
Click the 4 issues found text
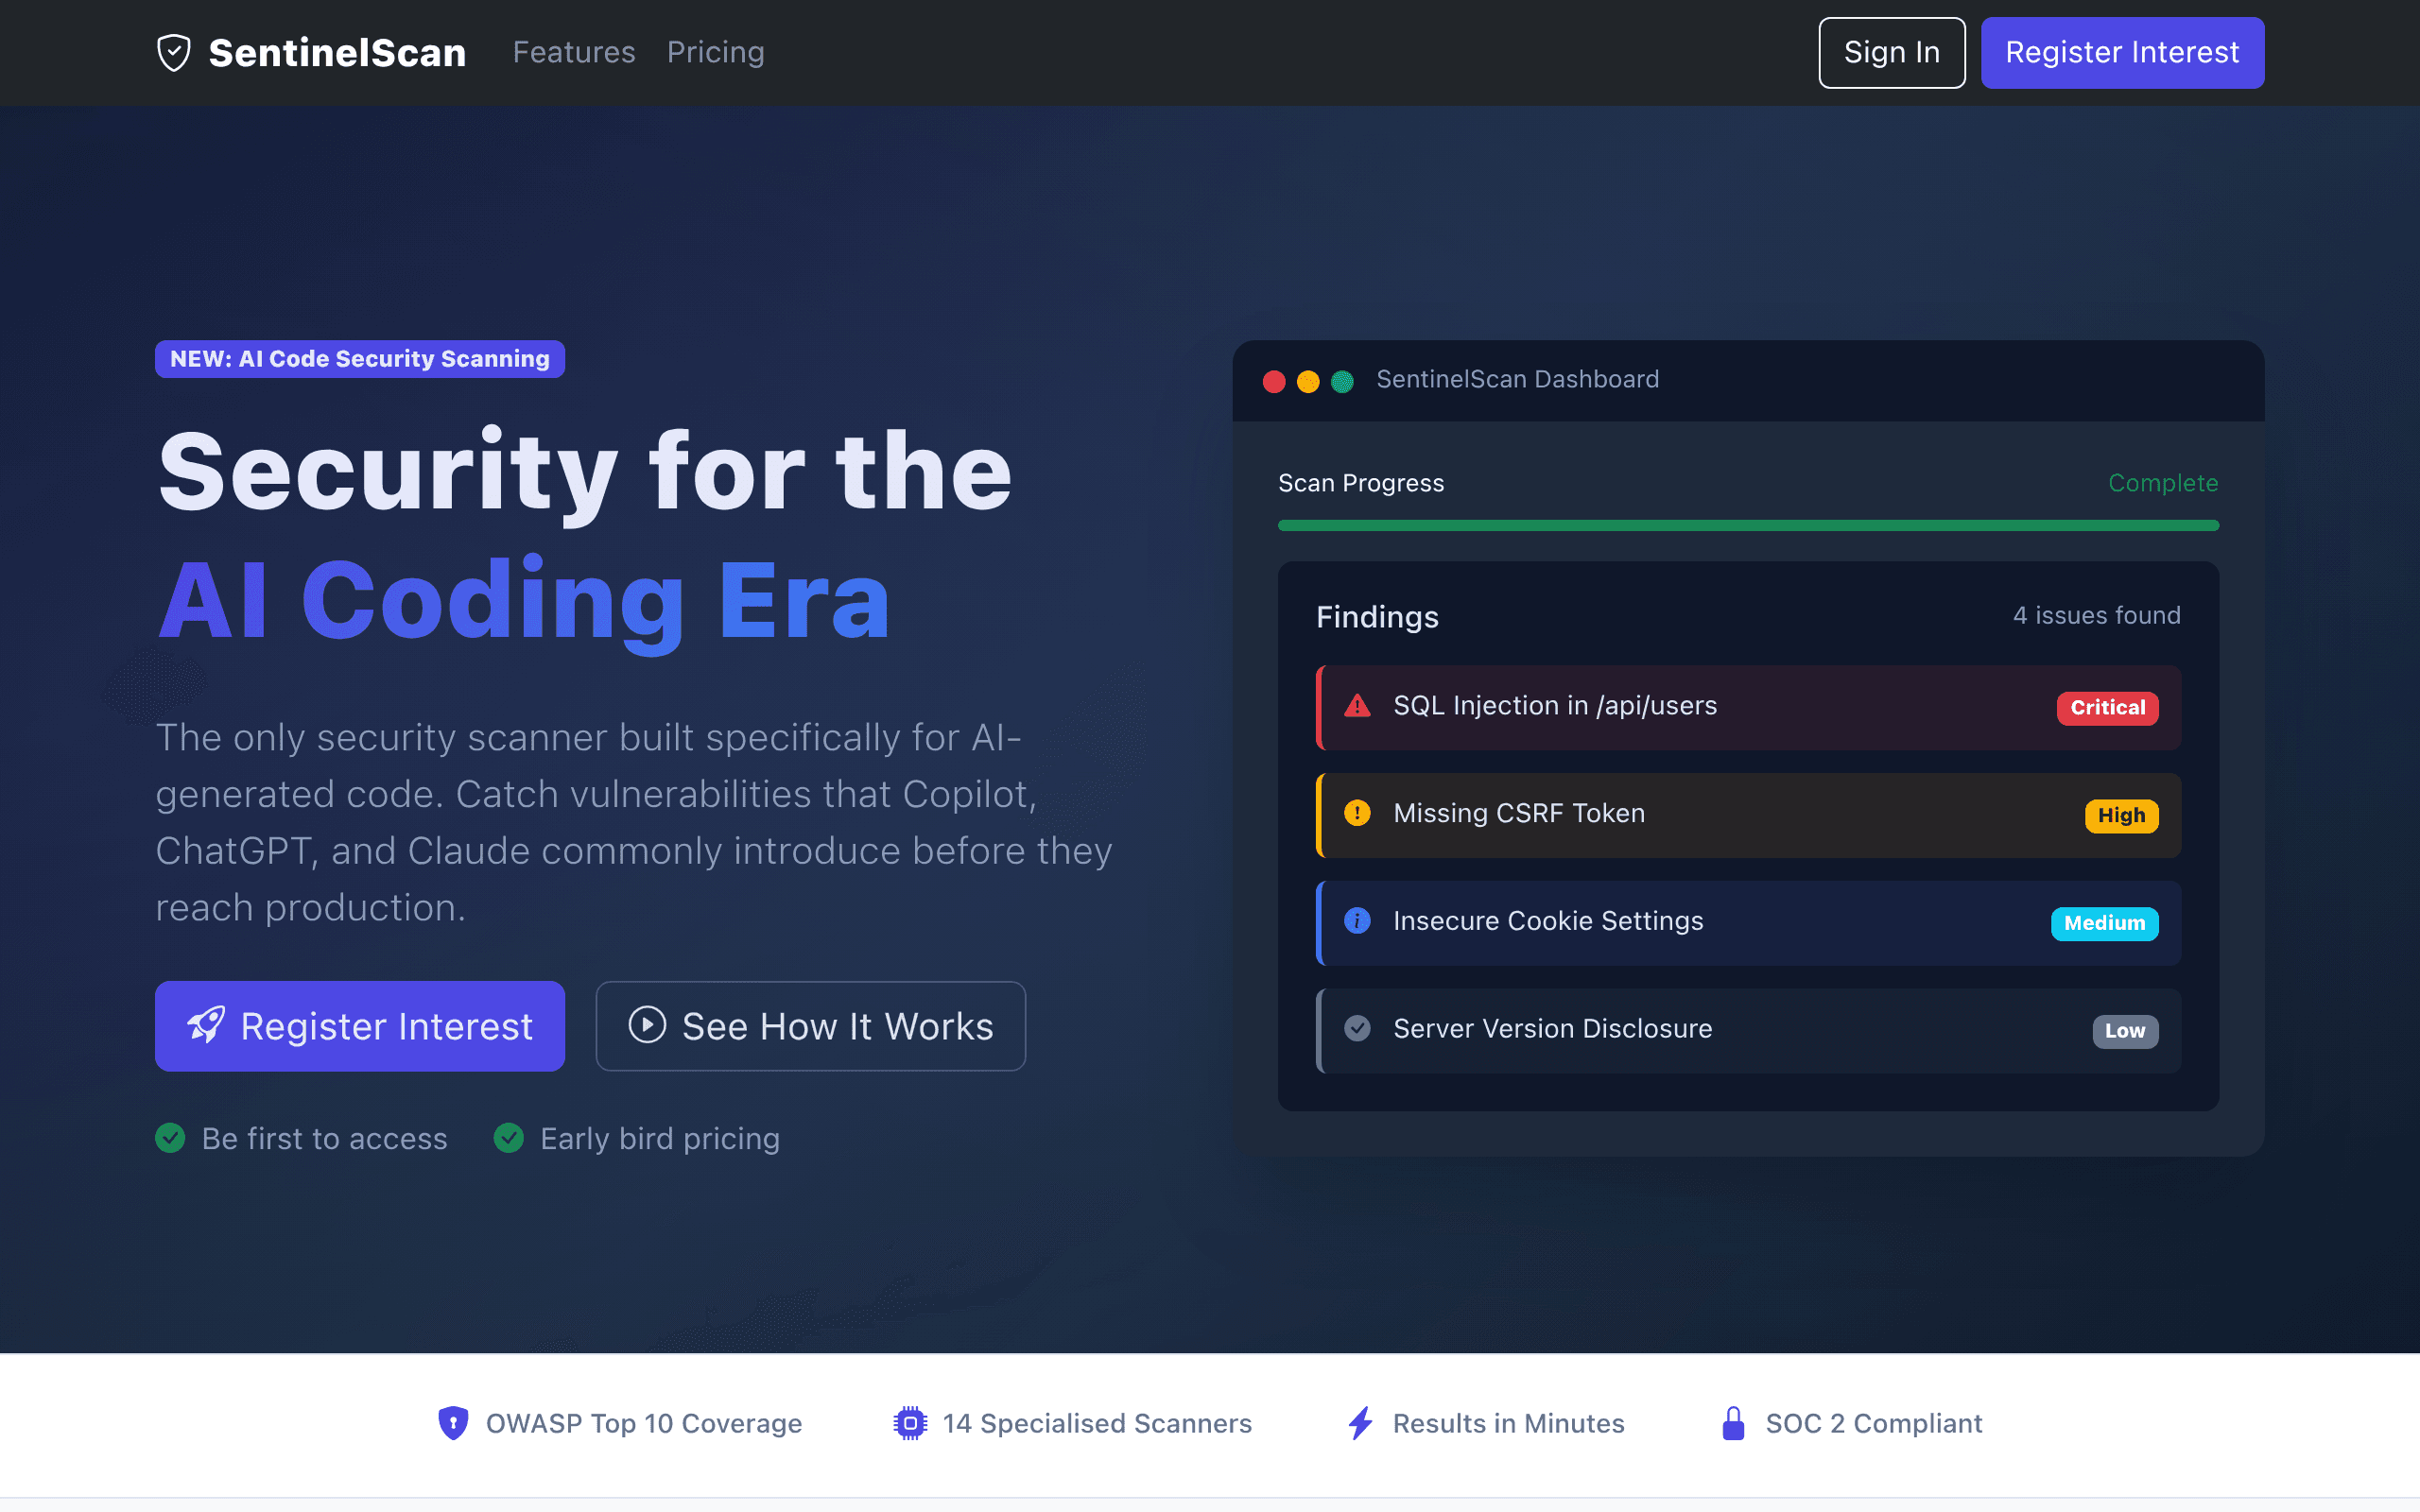[2096, 615]
